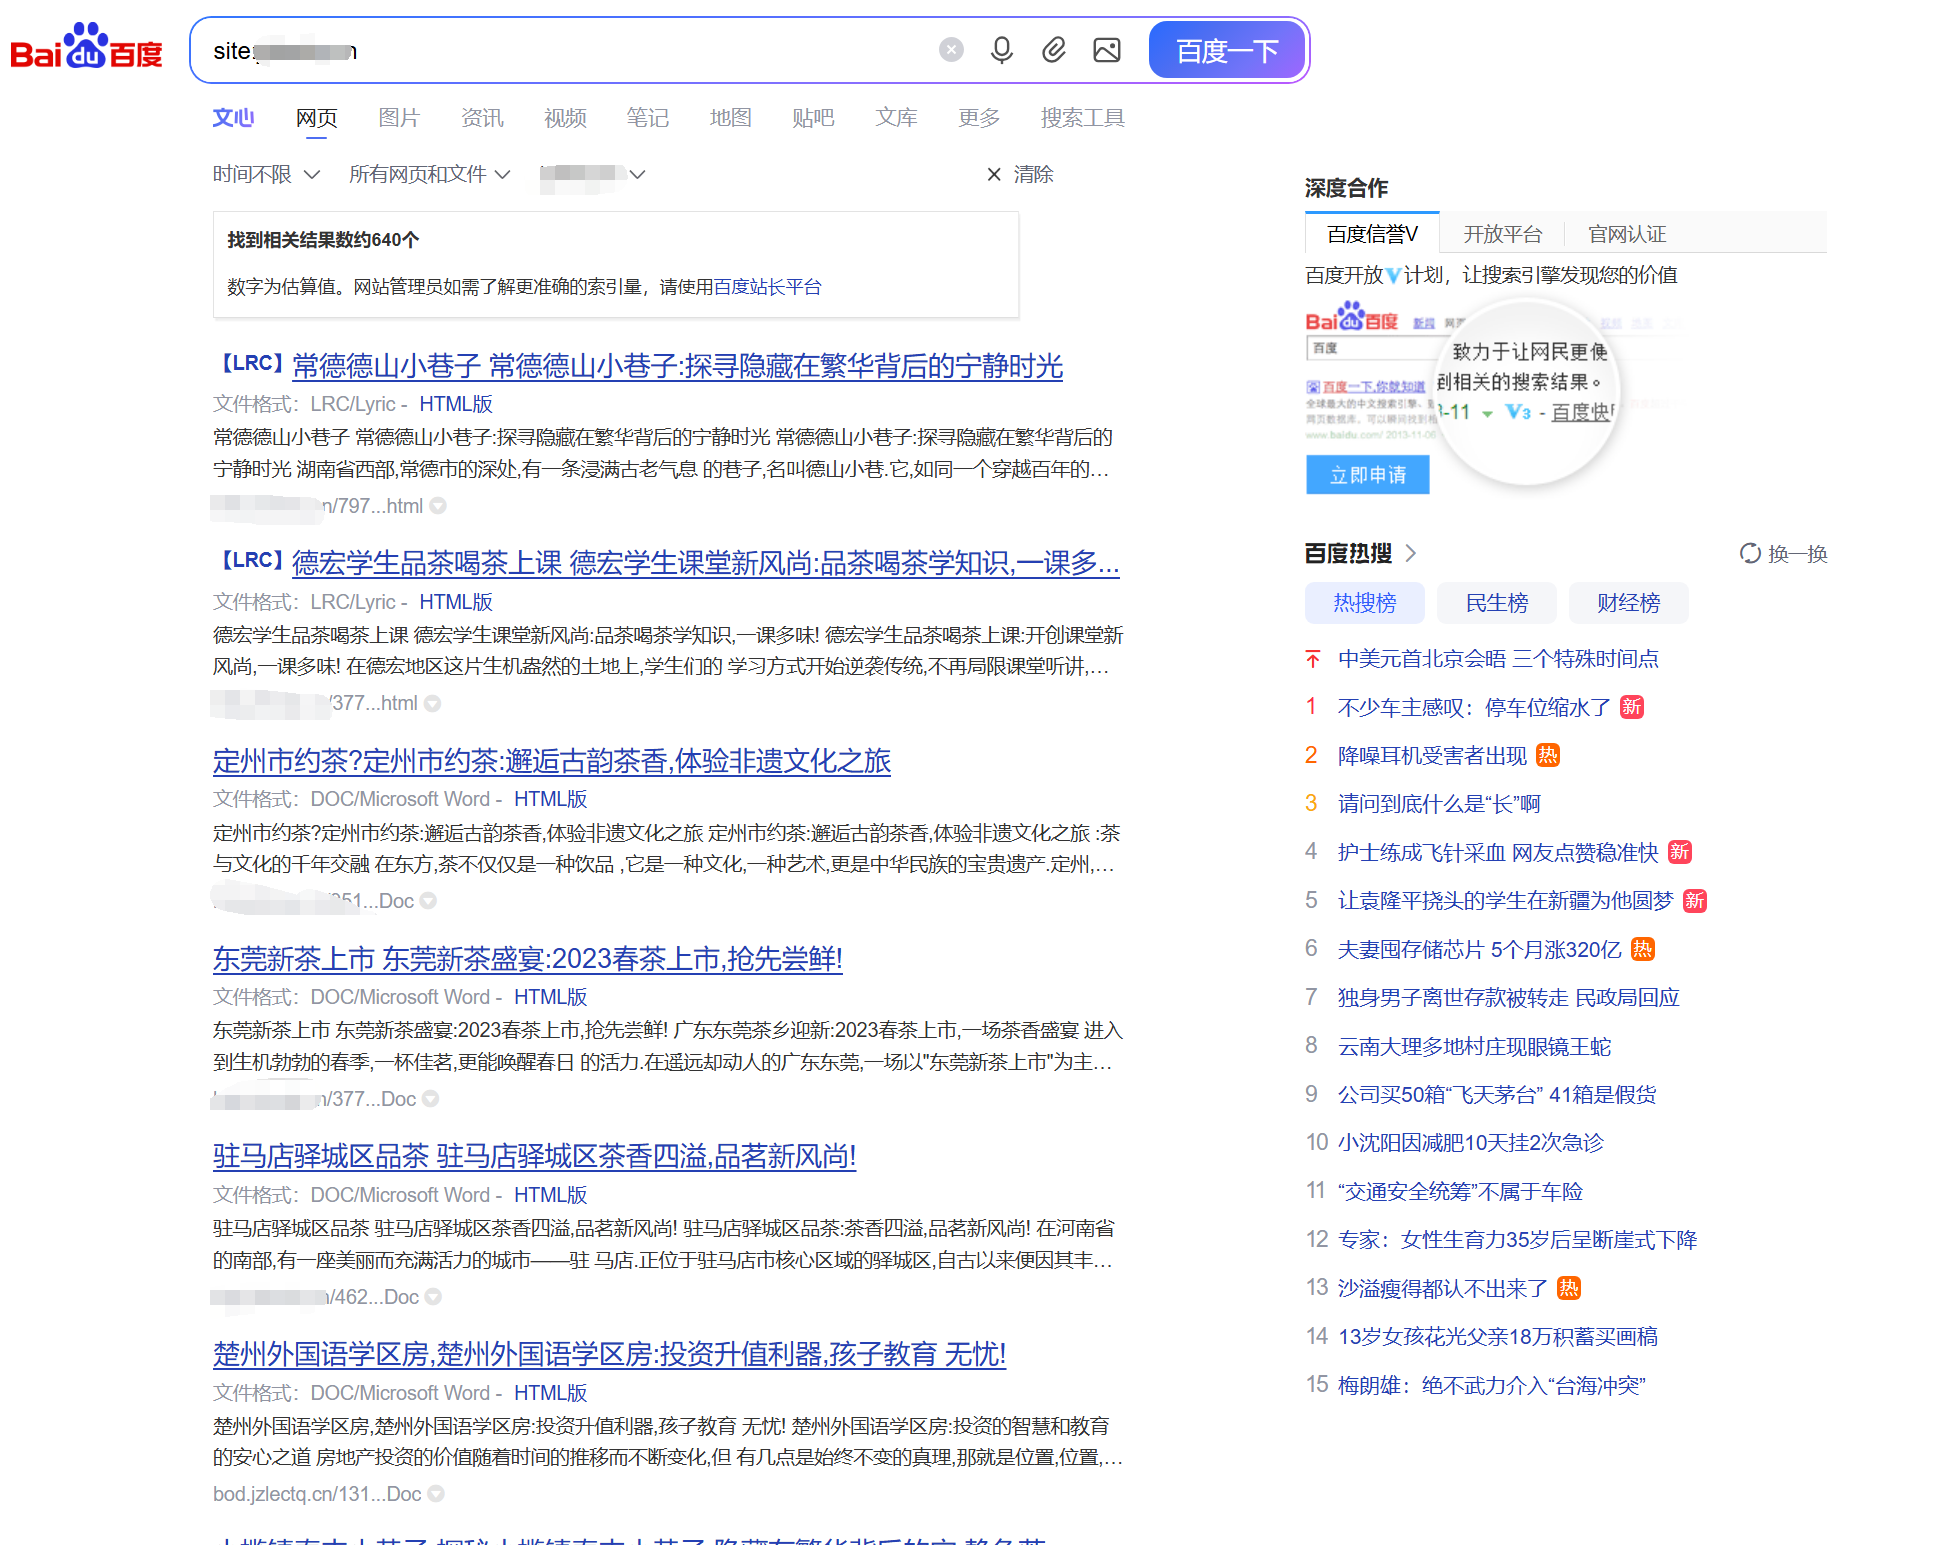
Task: Start voice search with microphone icon
Action: pyautogui.click(x=1001, y=50)
